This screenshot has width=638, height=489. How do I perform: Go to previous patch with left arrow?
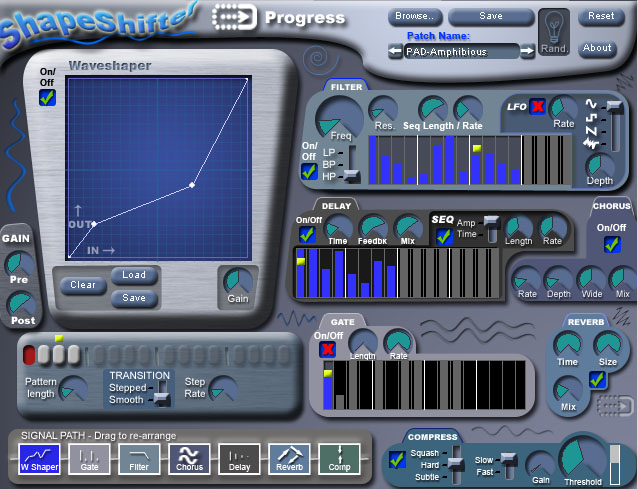click(x=395, y=52)
